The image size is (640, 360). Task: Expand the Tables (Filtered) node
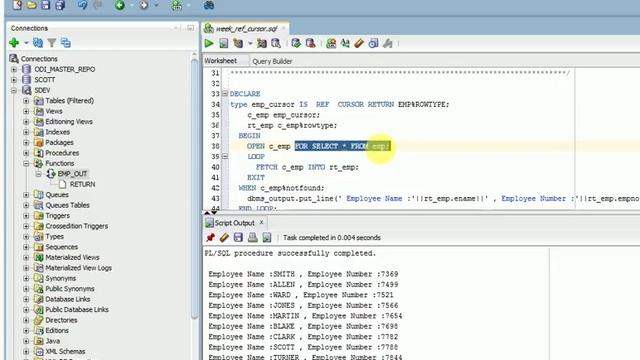[26, 100]
